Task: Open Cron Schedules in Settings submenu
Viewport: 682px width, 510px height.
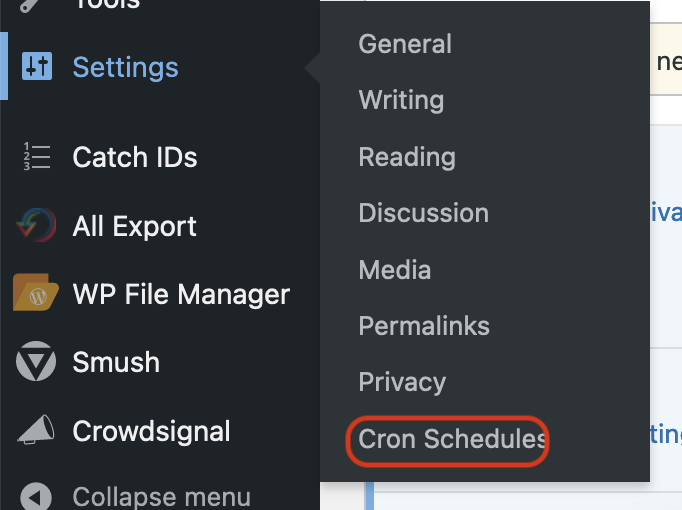Action: pos(452,439)
